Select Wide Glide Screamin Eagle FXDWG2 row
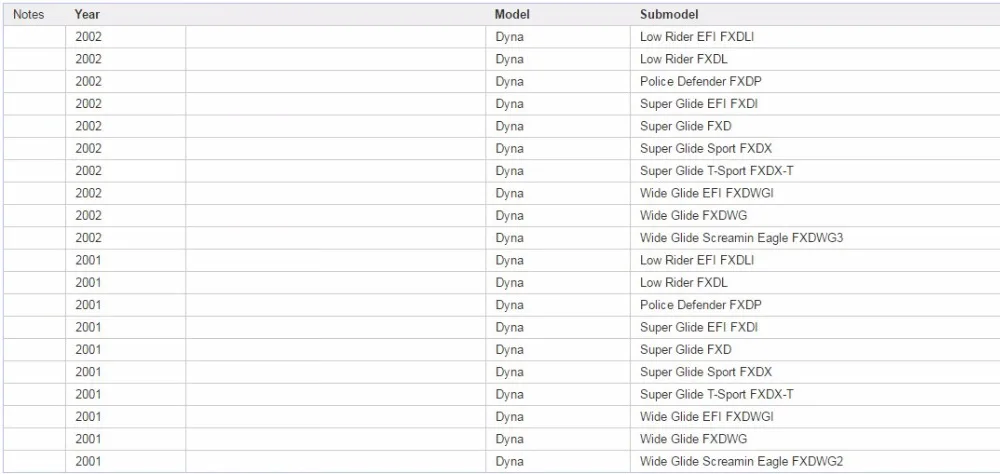 (500, 461)
